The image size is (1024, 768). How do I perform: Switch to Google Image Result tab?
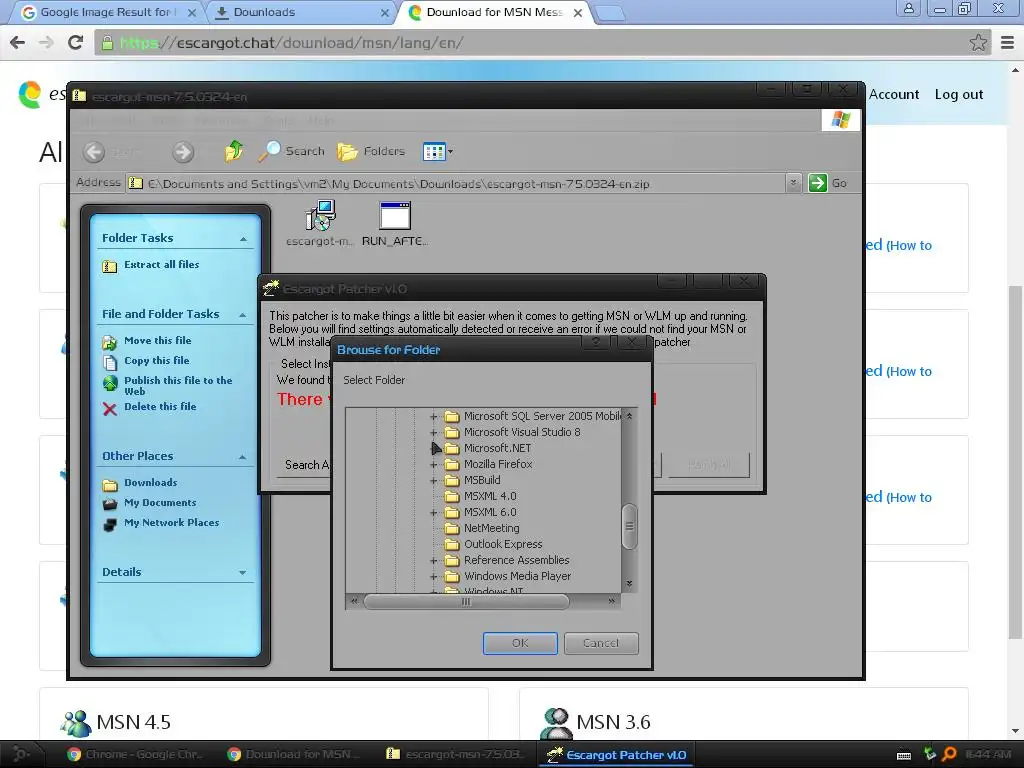pos(108,12)
